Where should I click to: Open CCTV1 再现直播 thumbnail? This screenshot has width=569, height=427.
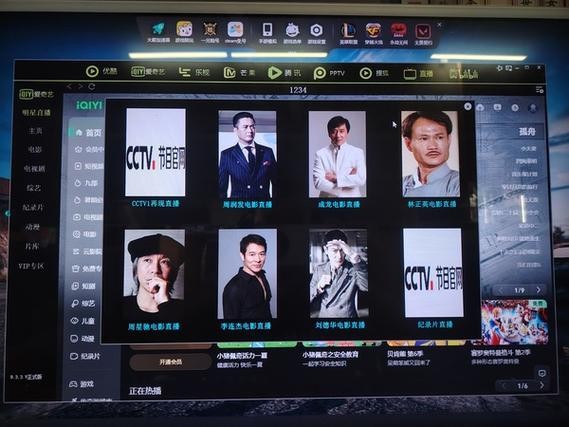(155, 152)
